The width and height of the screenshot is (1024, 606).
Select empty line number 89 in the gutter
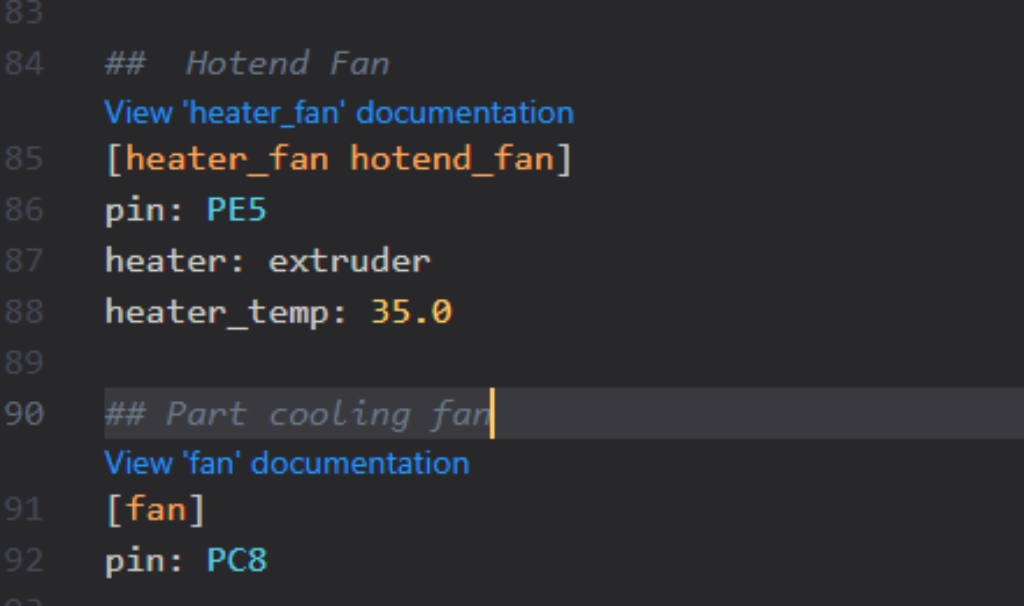point(24,362)
